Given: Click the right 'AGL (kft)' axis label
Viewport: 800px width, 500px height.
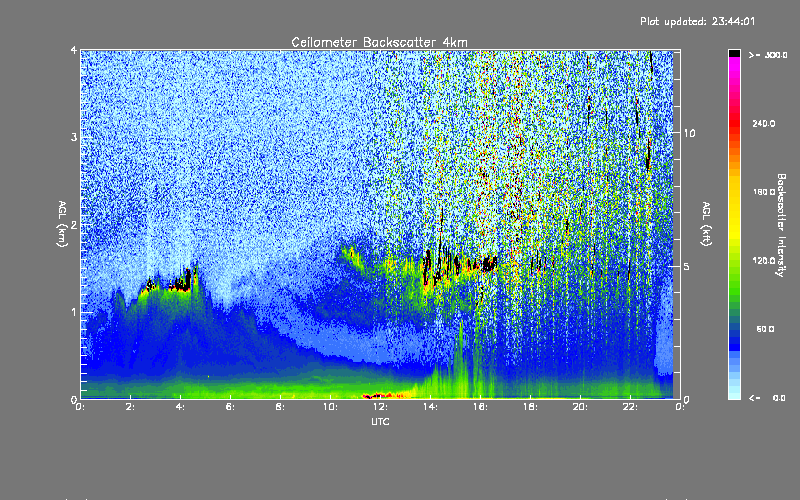Looking at the screenshot, I should (706, 224).
